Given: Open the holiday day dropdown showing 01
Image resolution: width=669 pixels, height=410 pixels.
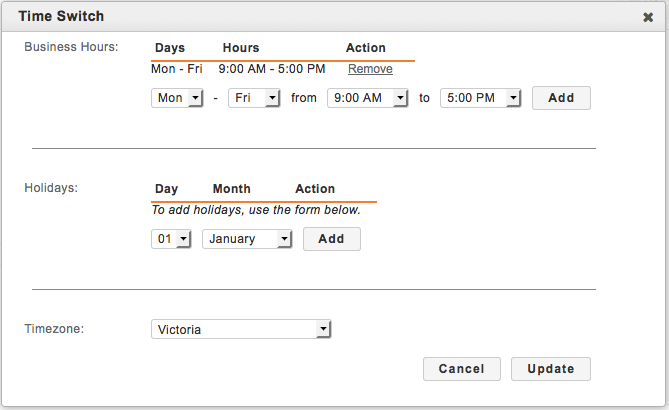Looking at the screenshot, I should (x=171, y=239).
